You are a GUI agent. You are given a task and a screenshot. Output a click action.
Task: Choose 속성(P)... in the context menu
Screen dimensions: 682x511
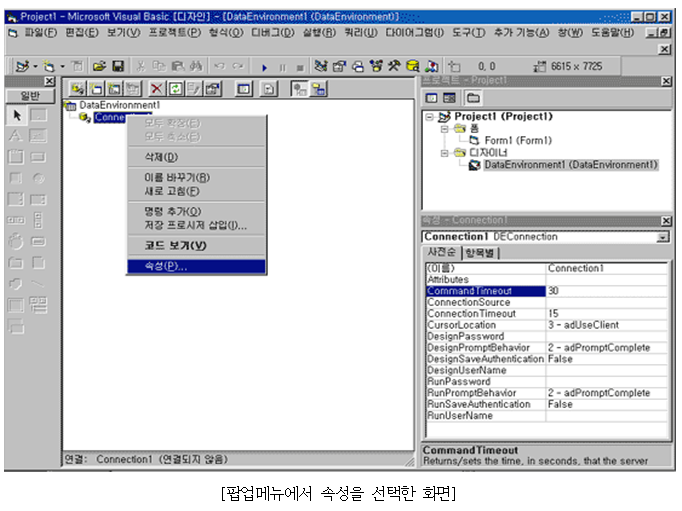click(197, 266)
